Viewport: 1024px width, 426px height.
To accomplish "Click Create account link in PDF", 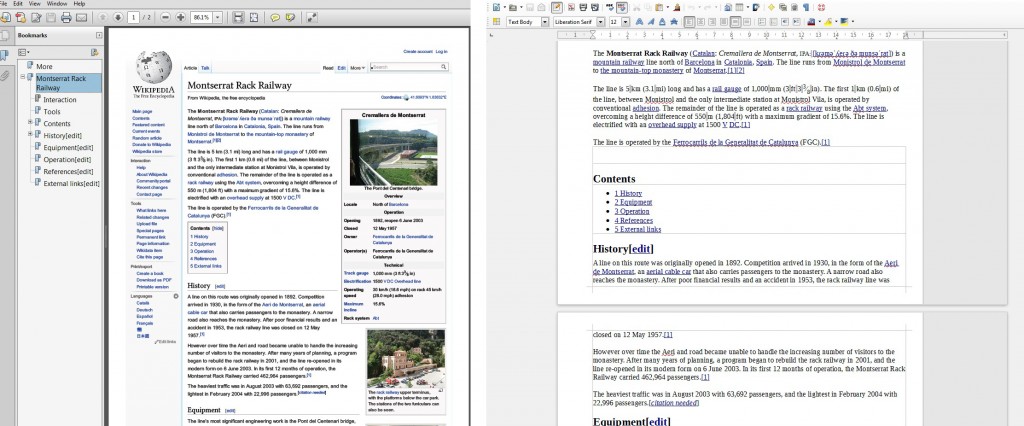I will click(418, 51).
